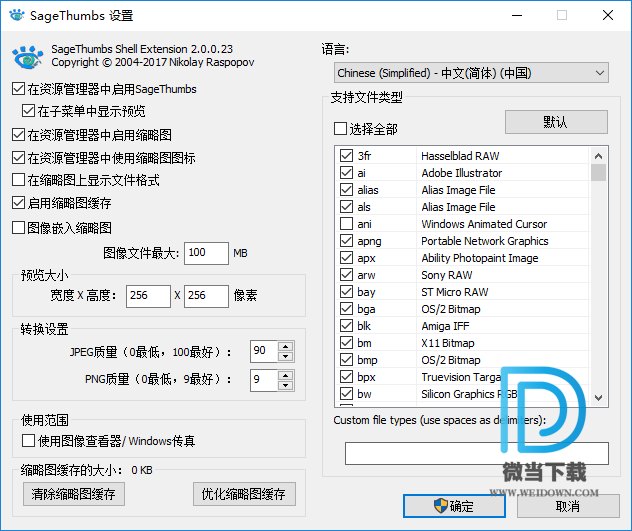The image size is (632, 531).
Task: Click the JPEG quality value field 90
Action: (264, 351)
